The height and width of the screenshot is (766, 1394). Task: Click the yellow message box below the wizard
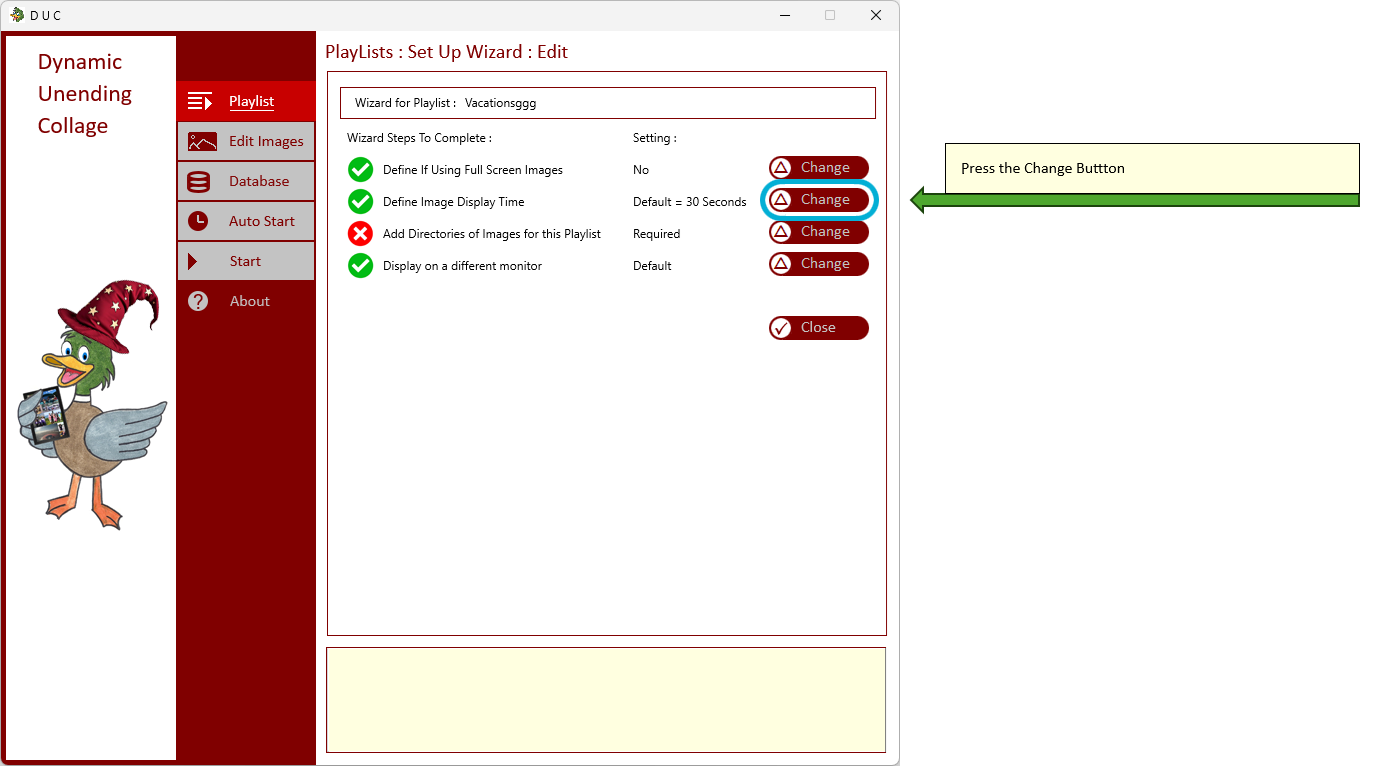pyautogui.click(x=606, y=700)
